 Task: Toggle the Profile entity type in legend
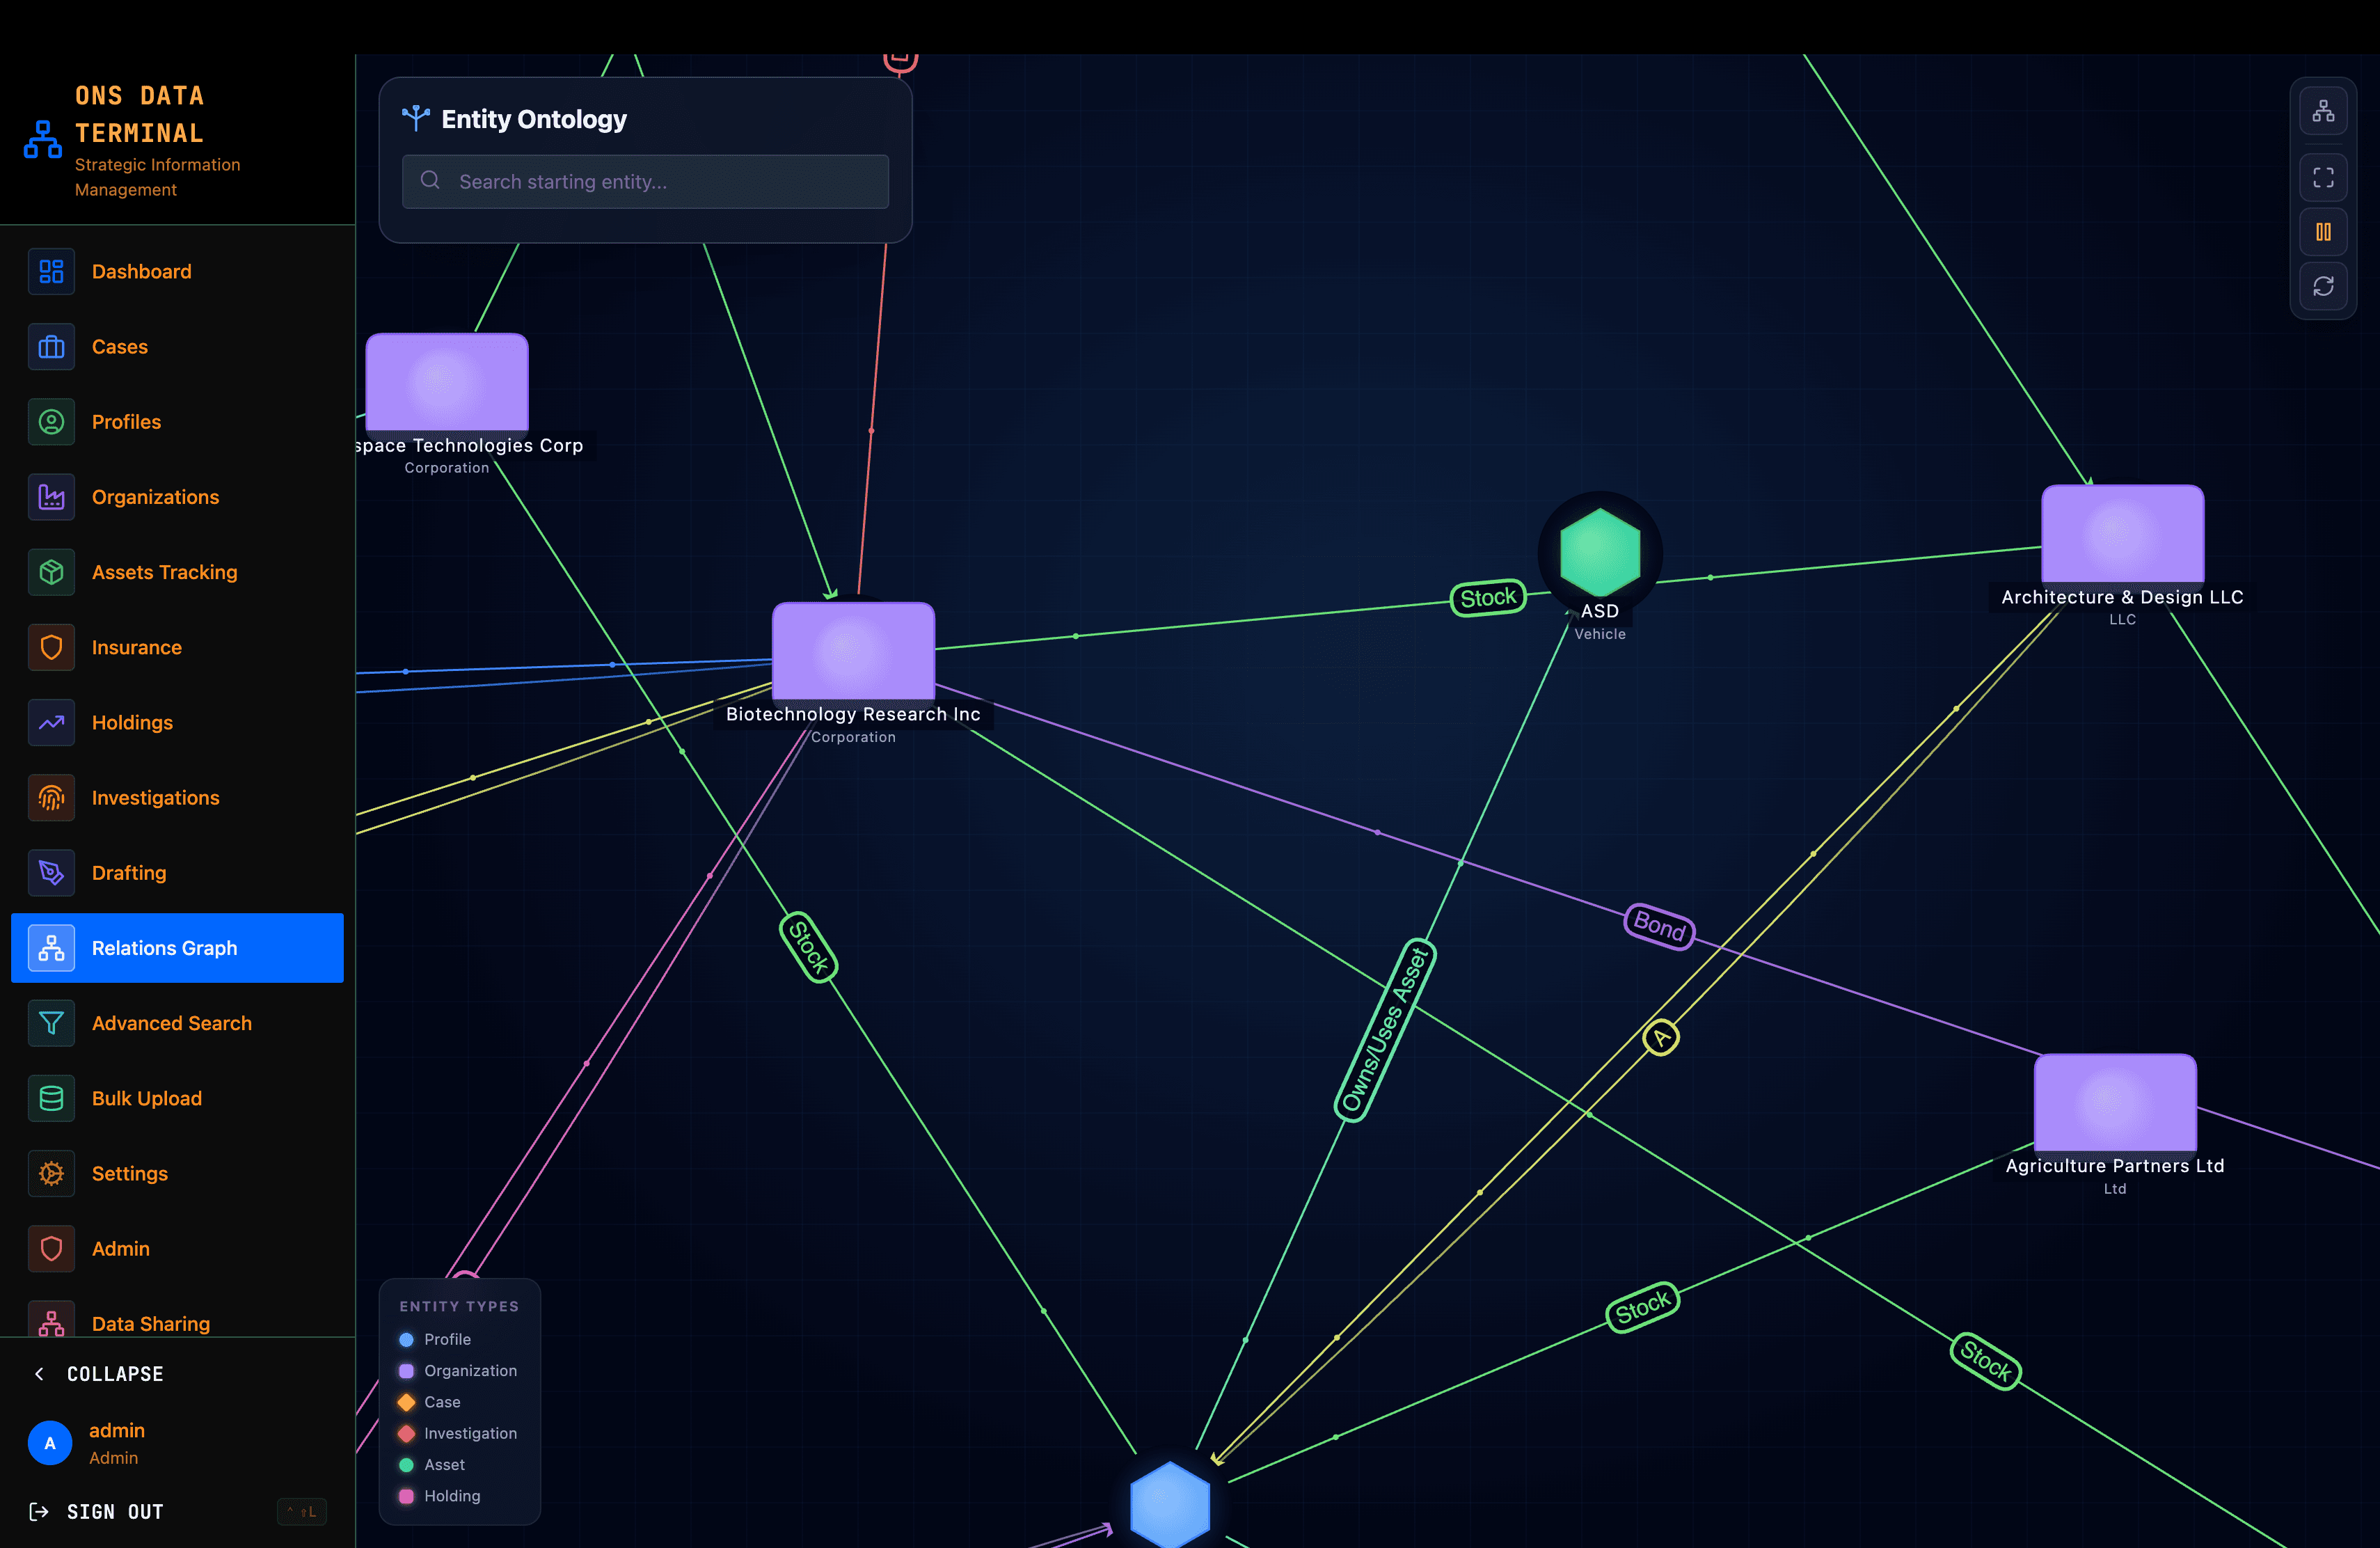[406, 1339]
